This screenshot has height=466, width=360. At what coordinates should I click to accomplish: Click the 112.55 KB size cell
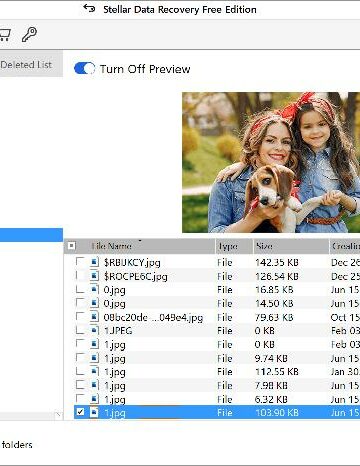(277, 372)
